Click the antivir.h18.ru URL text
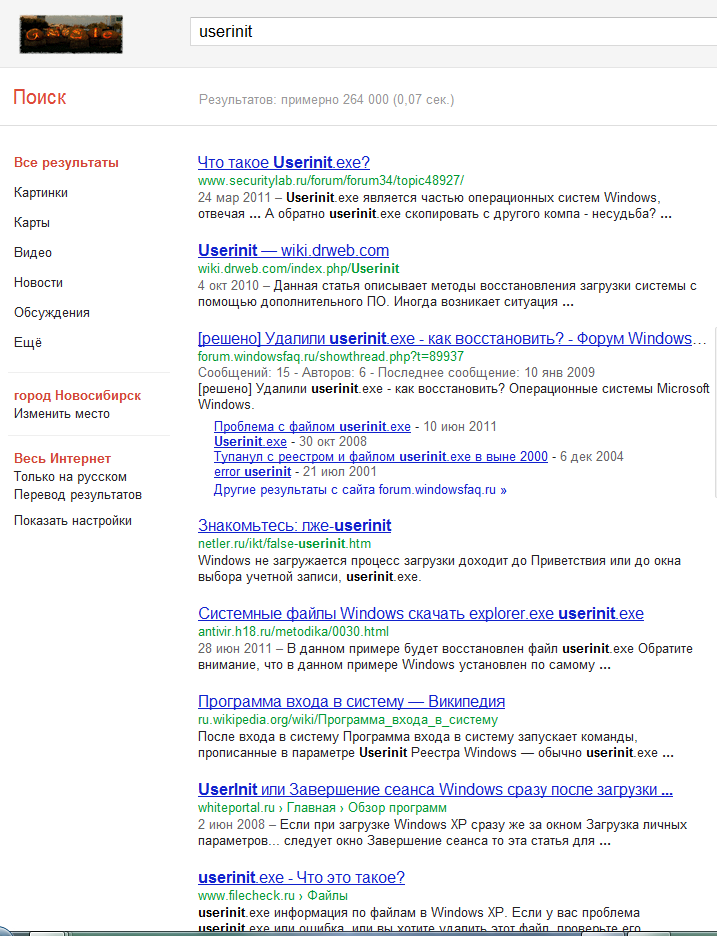The width and height of the screenshot is (717, 936). 293,632
